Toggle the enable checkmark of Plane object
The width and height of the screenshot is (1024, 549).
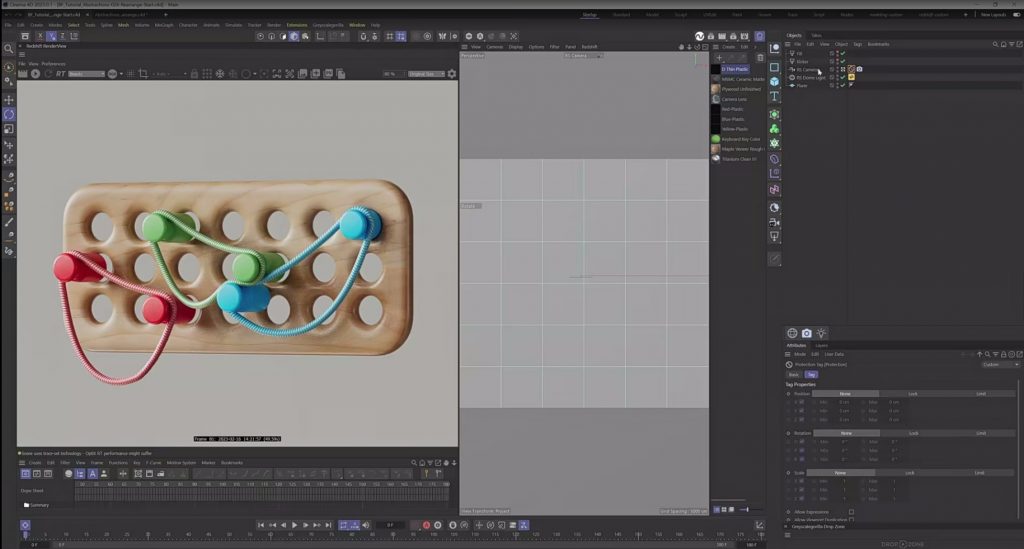click(x=842, y=86)
